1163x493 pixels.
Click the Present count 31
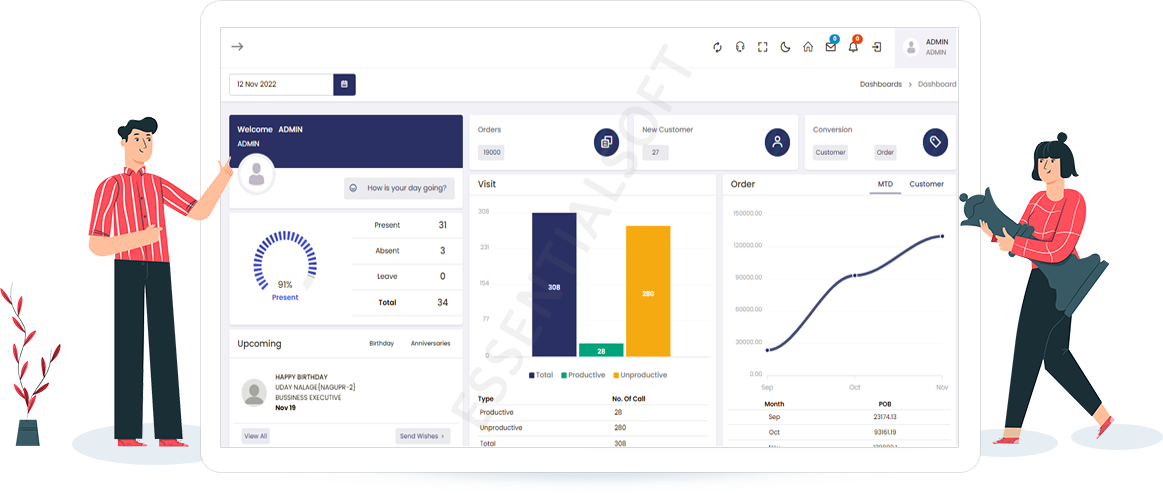pyautogui.click(x=443, y=225)
